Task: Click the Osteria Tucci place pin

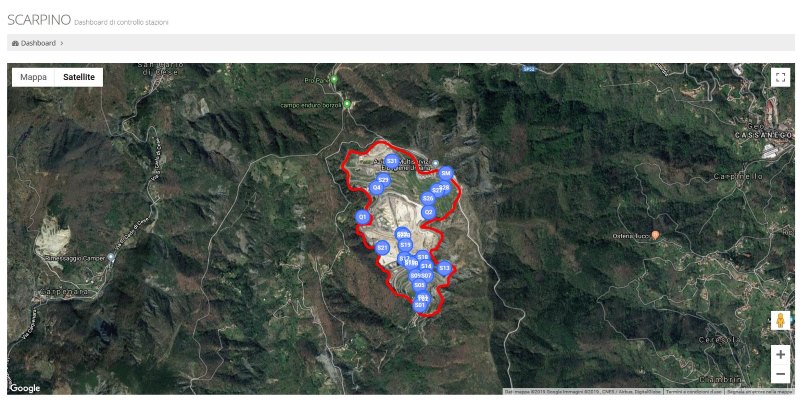Action: coord(656,235)
